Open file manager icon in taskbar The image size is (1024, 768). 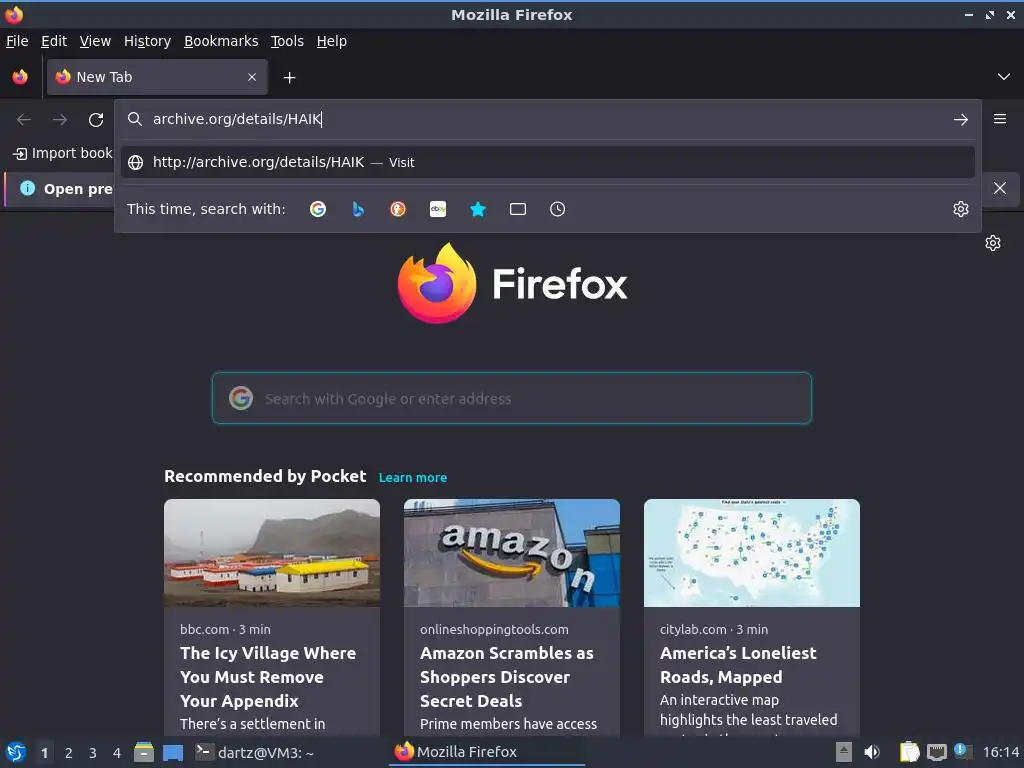[144, 752]
